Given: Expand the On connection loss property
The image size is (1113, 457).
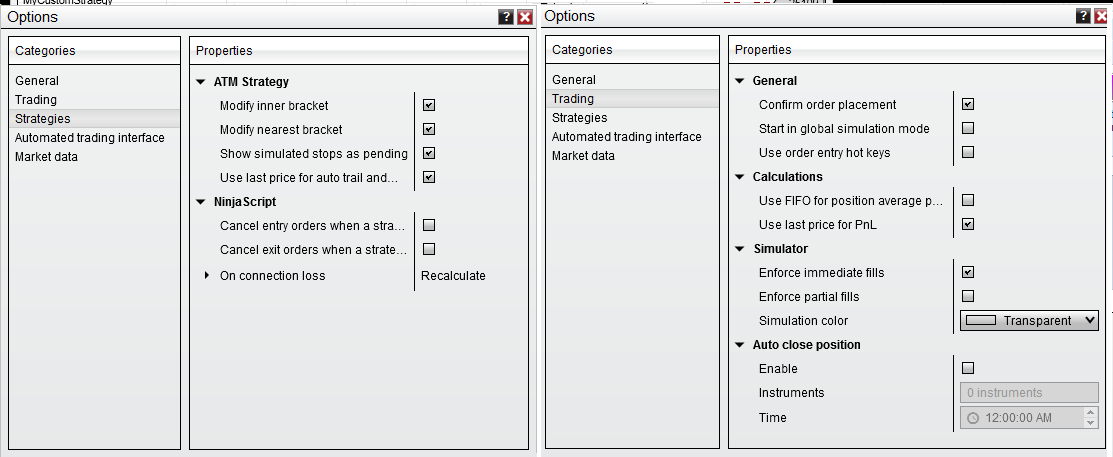Looking at the screenshot, I should point(207,275).
